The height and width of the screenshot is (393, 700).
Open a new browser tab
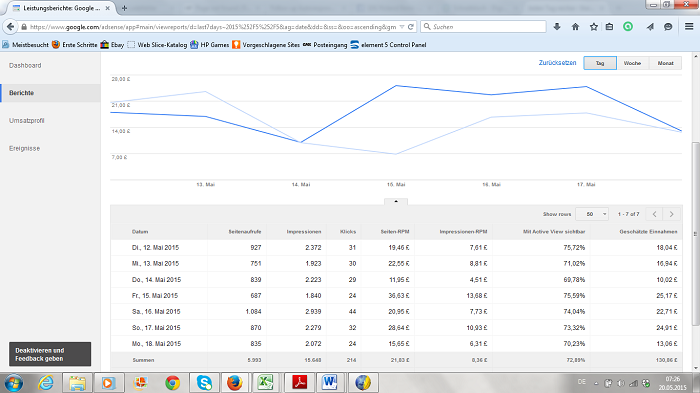click(124, 8)
